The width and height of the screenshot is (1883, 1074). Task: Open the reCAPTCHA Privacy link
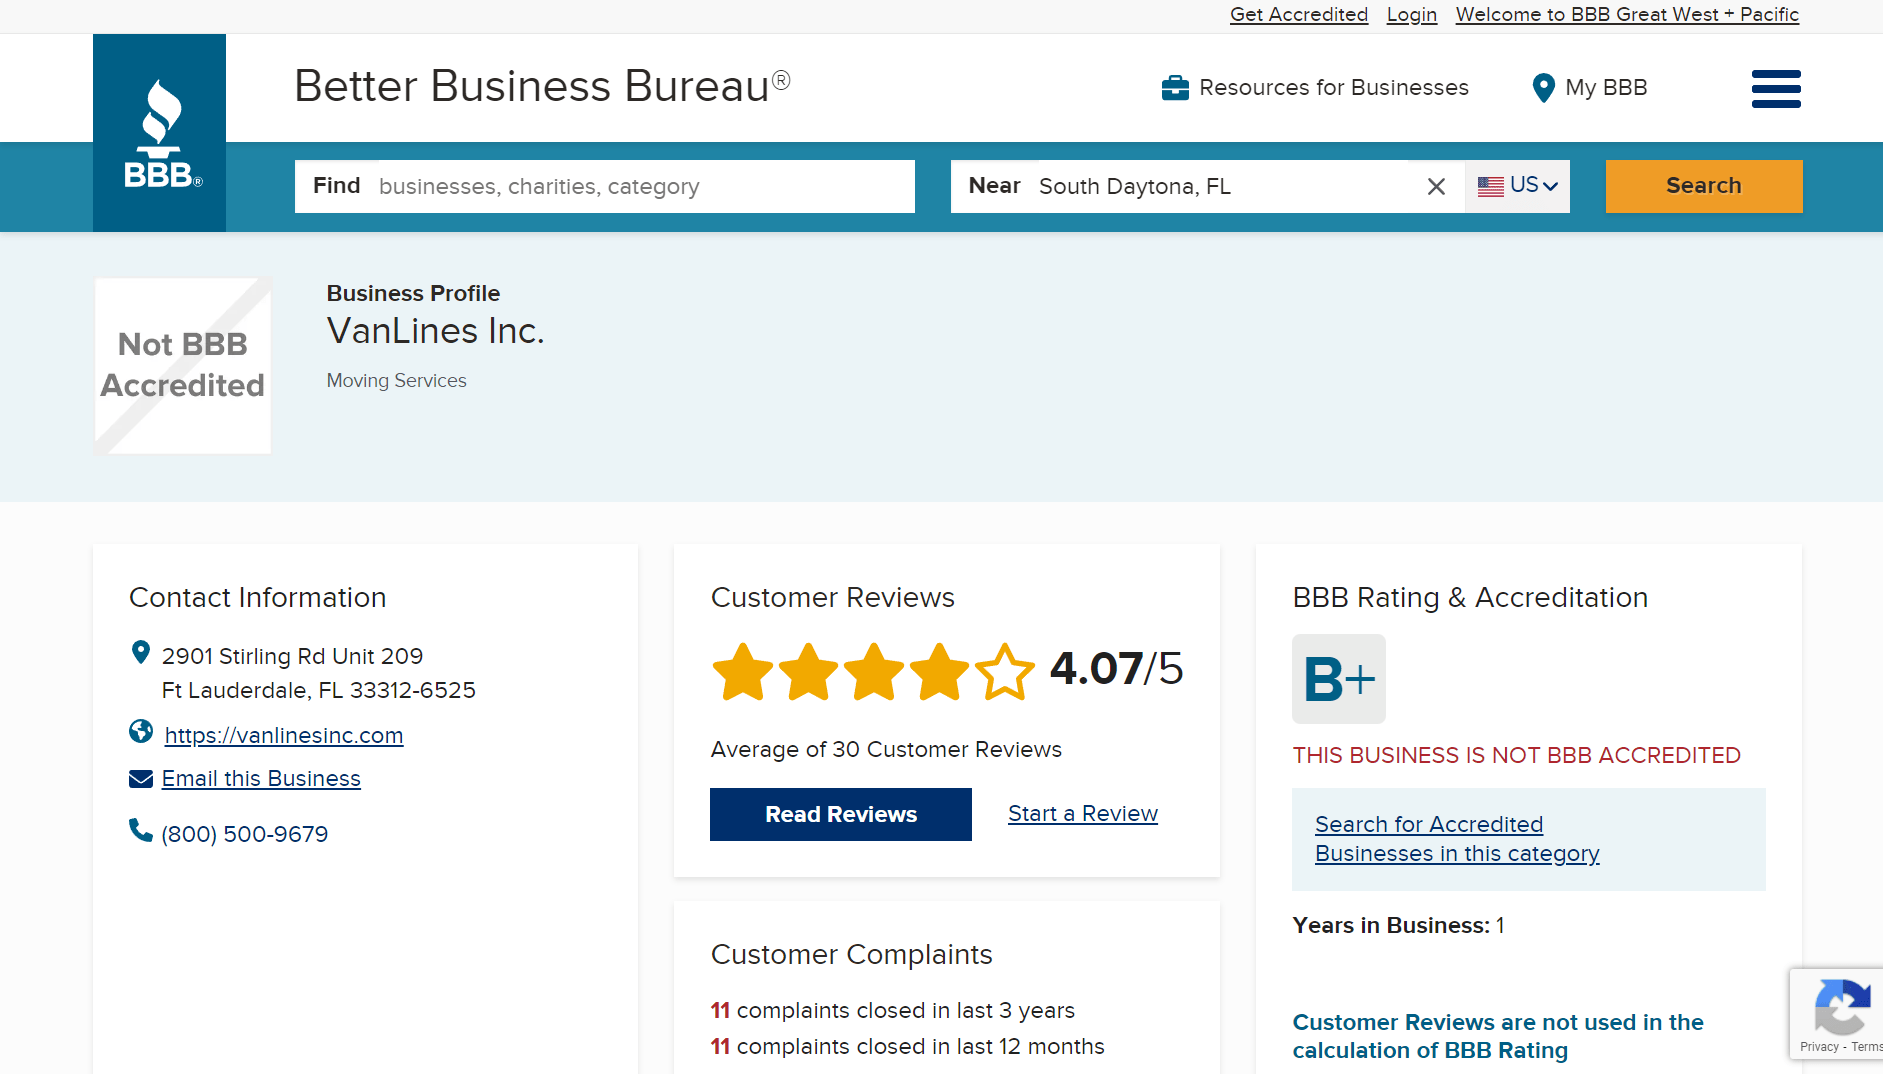pos(1819,1047)
